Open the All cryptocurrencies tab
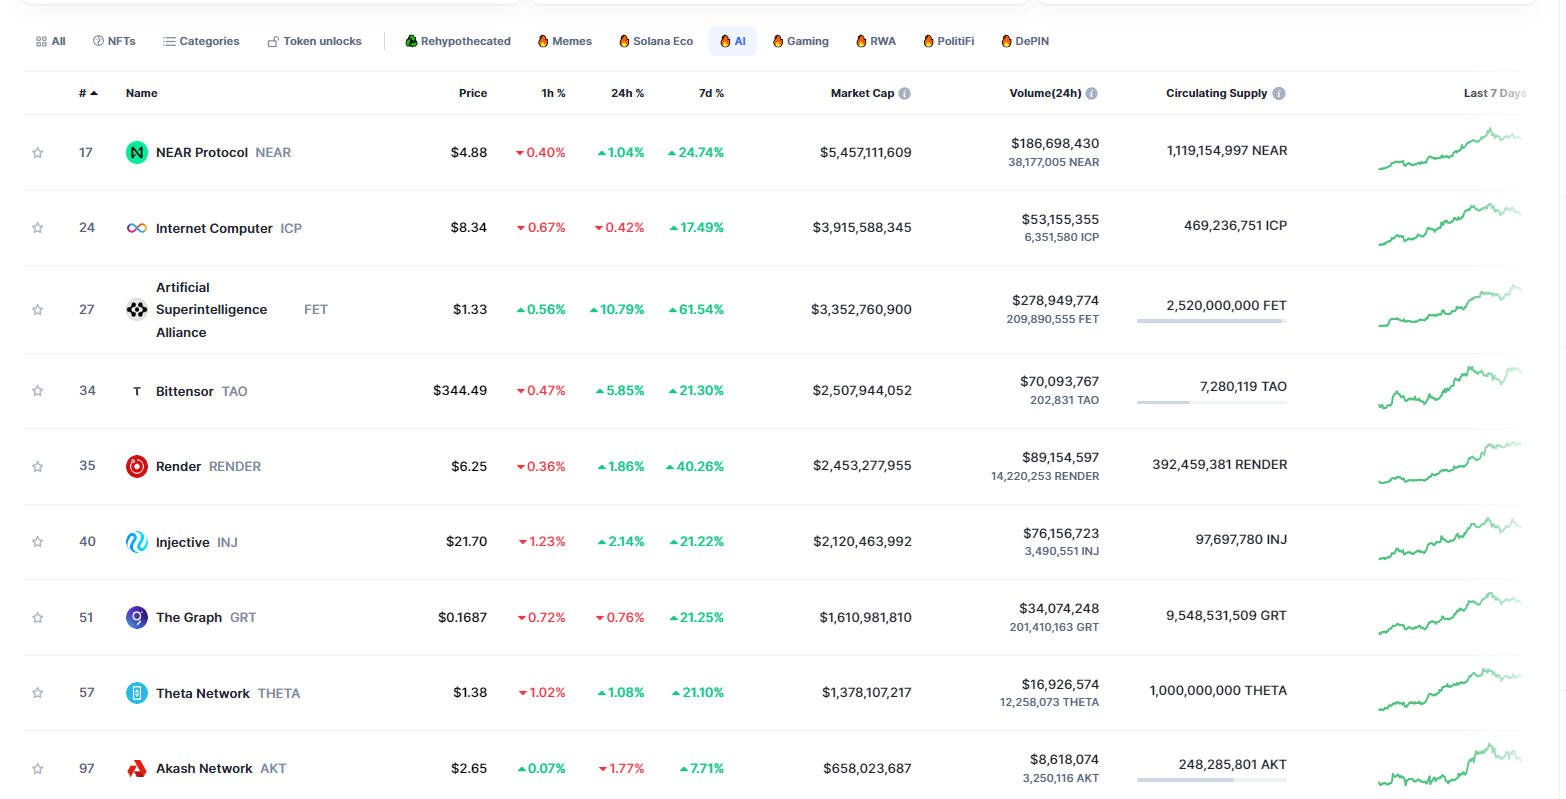The width and height of the screenshot is (1566, 799). [x=51, y=41]
